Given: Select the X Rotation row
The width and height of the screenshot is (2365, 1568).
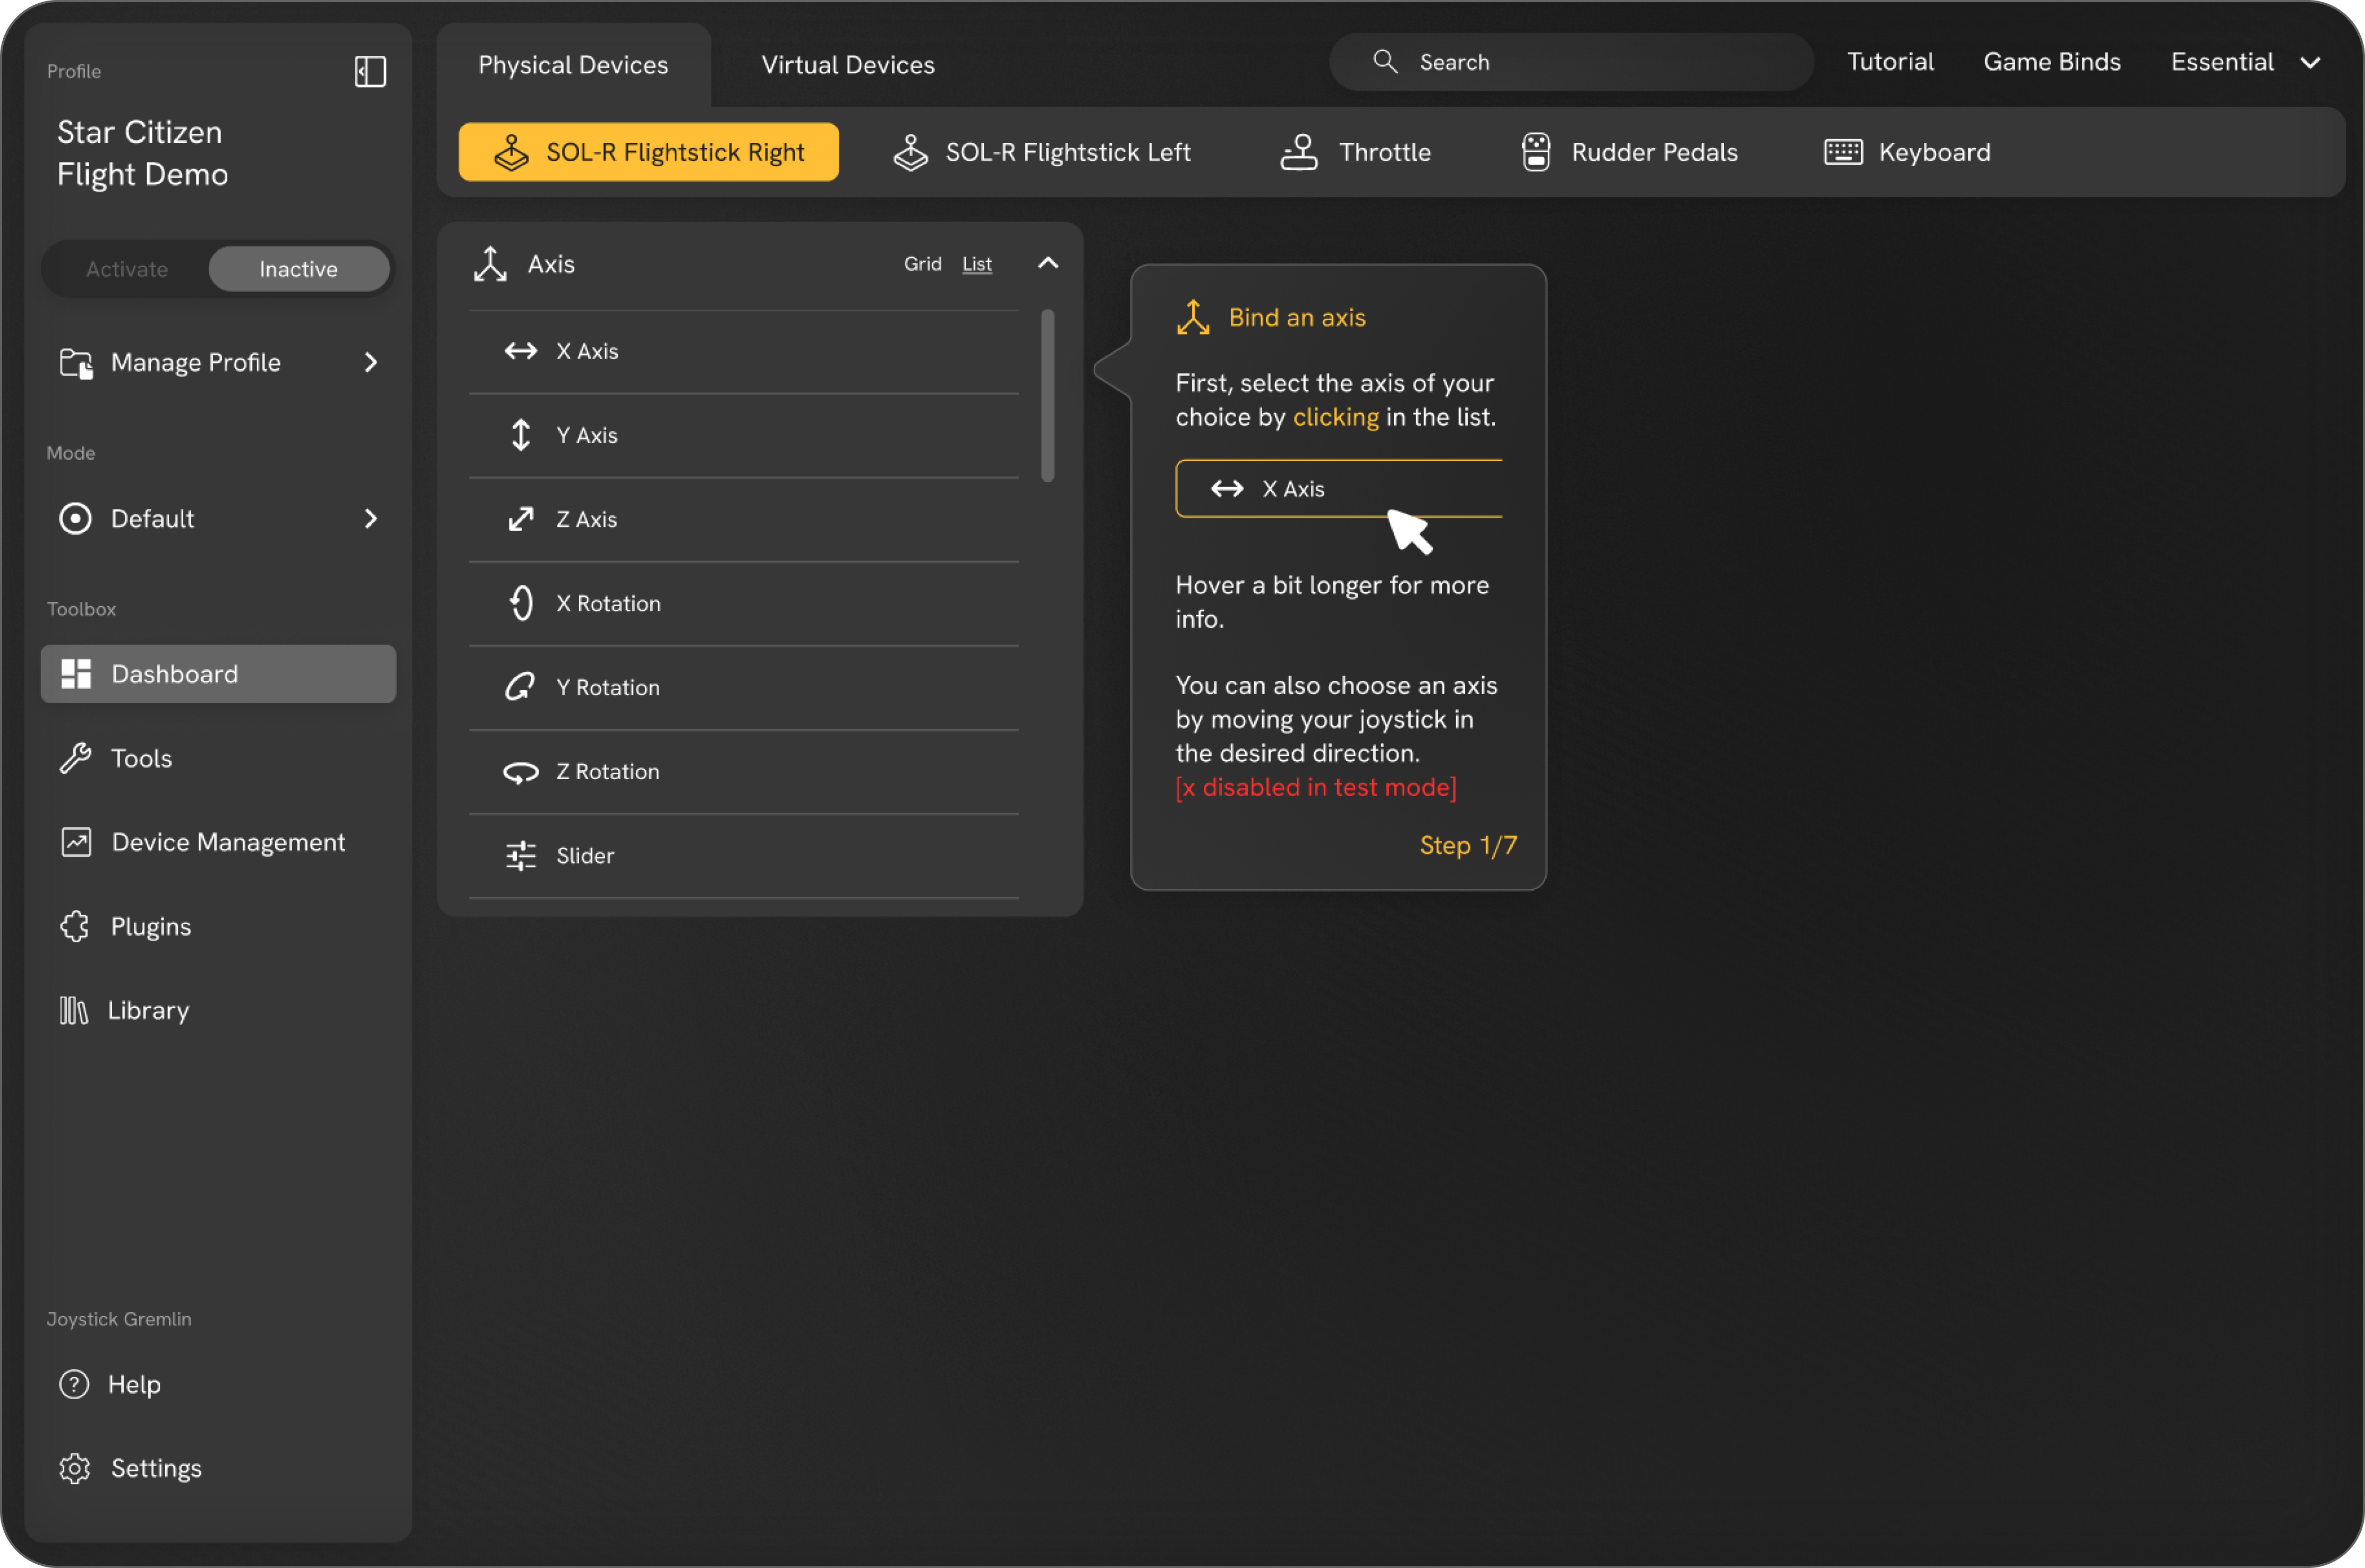Looking at the screenshot, I should pos(744,603).
